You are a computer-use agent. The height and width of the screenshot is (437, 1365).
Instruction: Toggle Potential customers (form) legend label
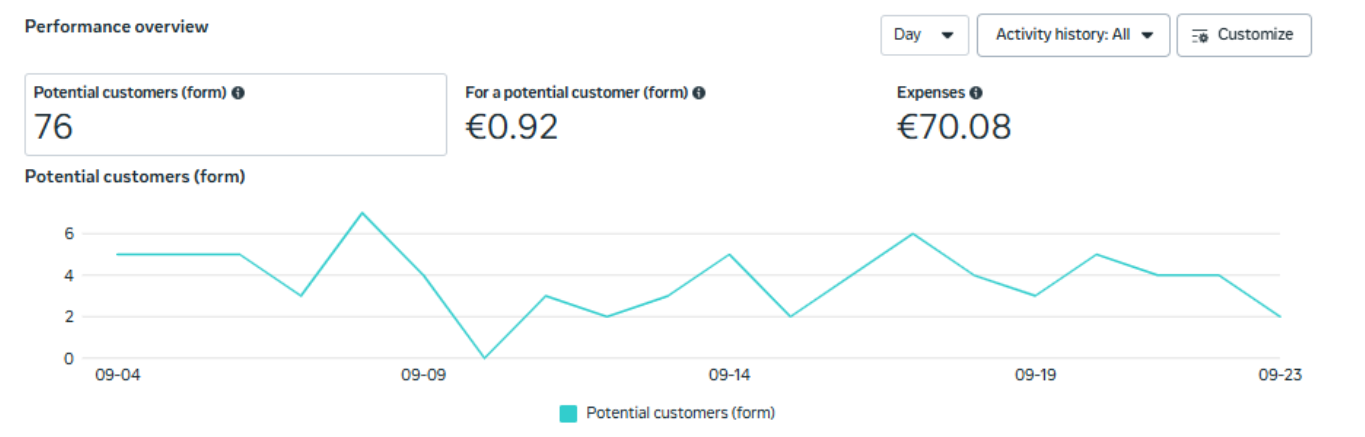680,413
